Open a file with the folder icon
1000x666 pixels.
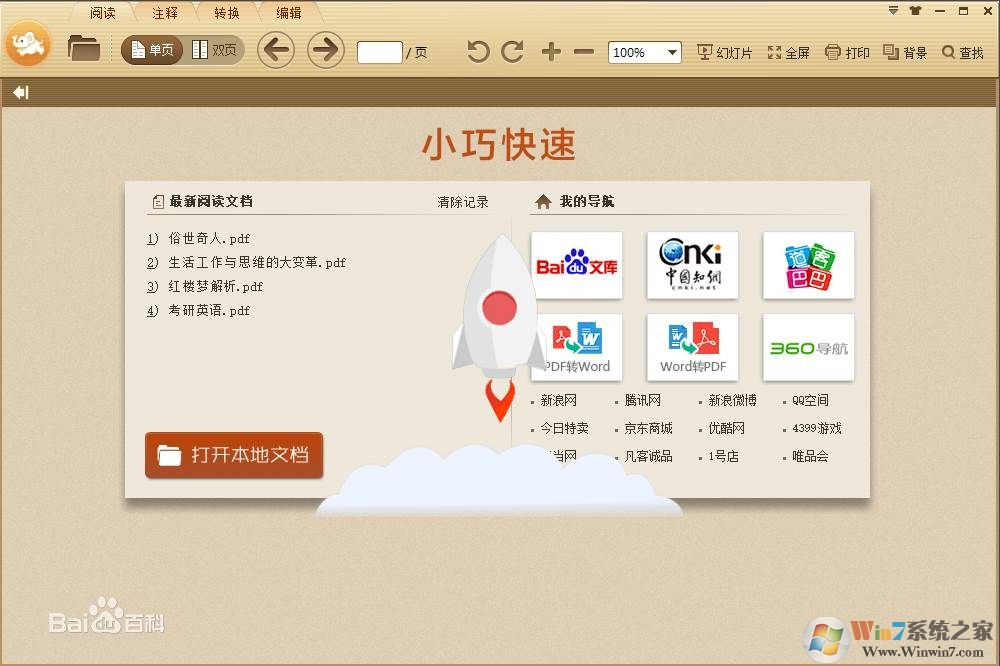[x=84, y=47]
